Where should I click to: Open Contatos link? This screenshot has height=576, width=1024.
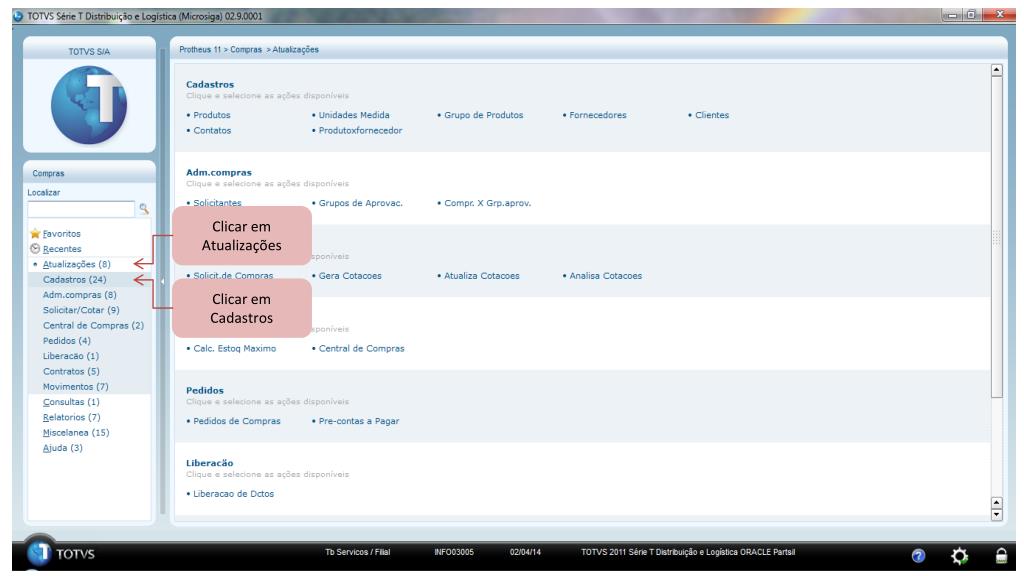(x=212, y=131)
